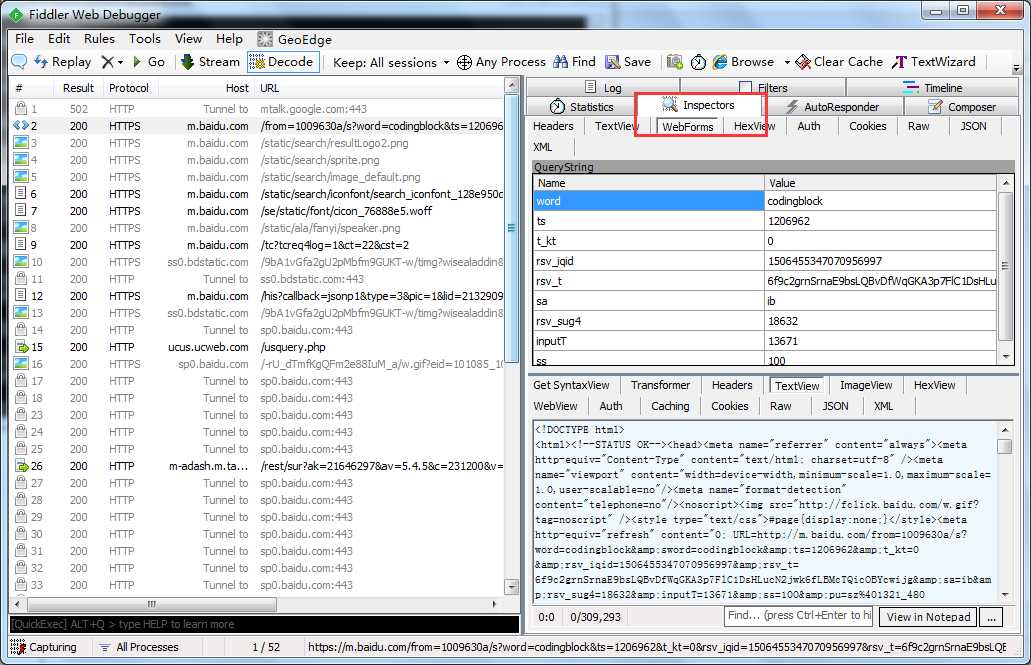Open the Remove sessions dropdown arrow

pyautogui.click(x=120, y=62)
